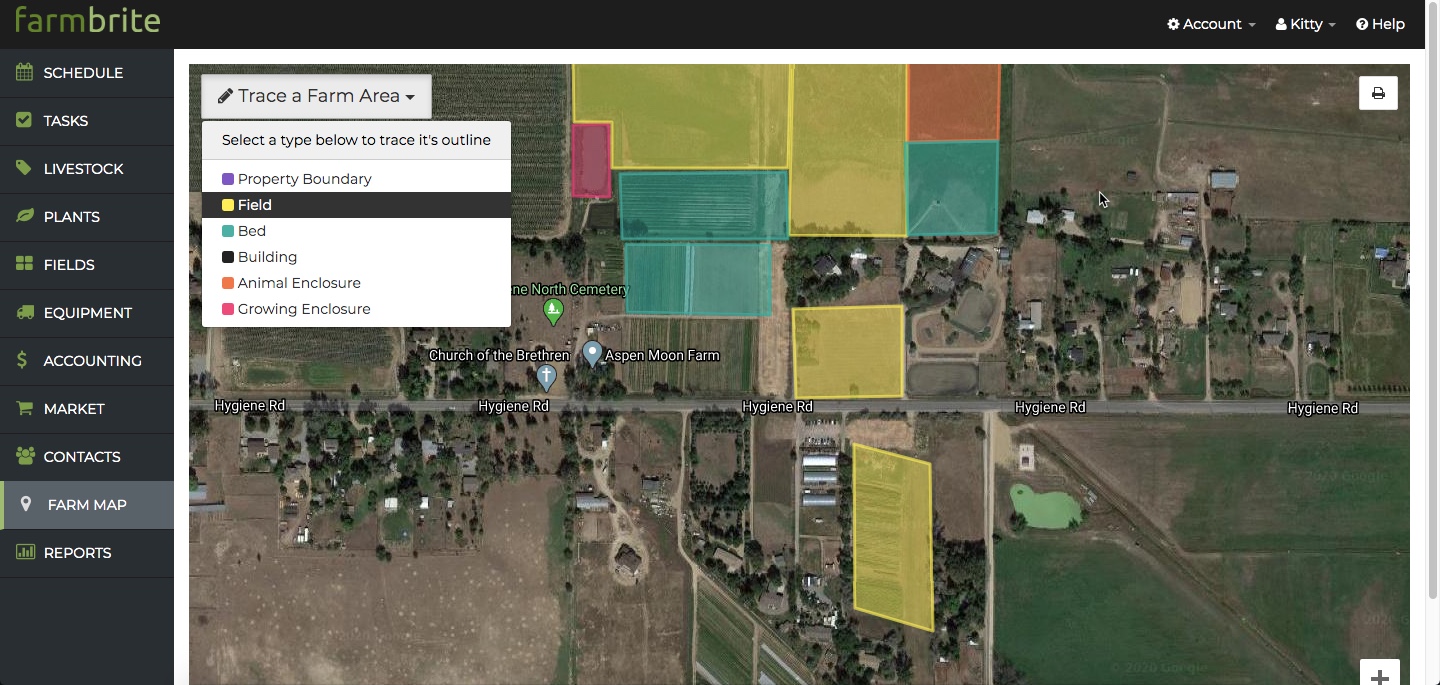
Task: Click the Contacts people icon
Action: (25, 457)
